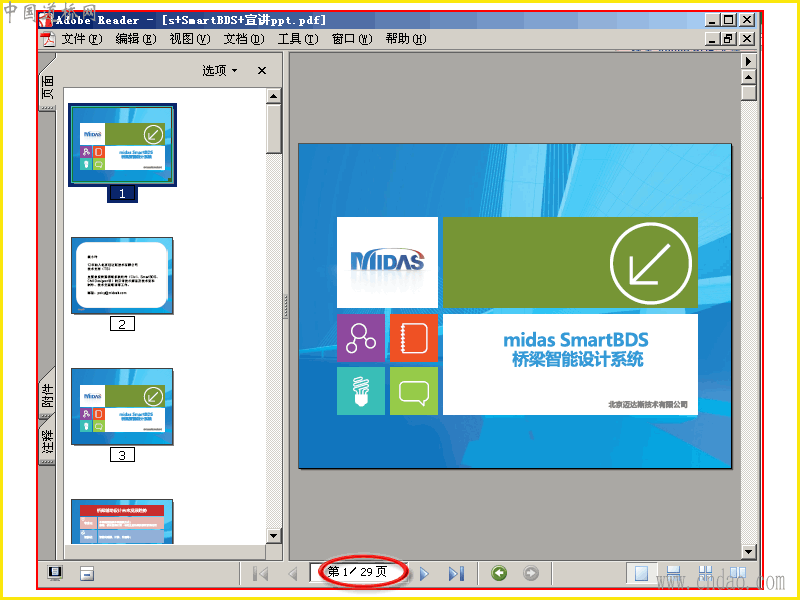Viewport: 800px width, 600px height.
Task: Click the document page in the viewer
Action: pyautogui.click(x=515, y=306)
